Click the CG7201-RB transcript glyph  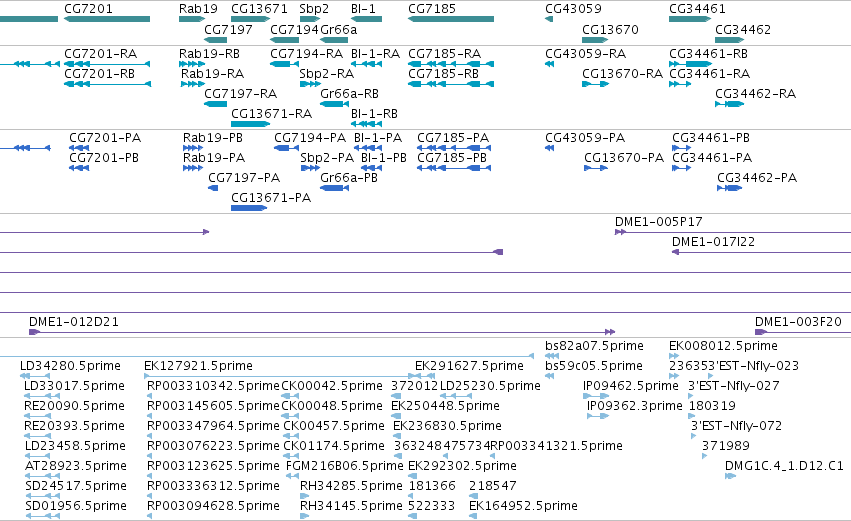pyautogui.click(x=107, y=84)
